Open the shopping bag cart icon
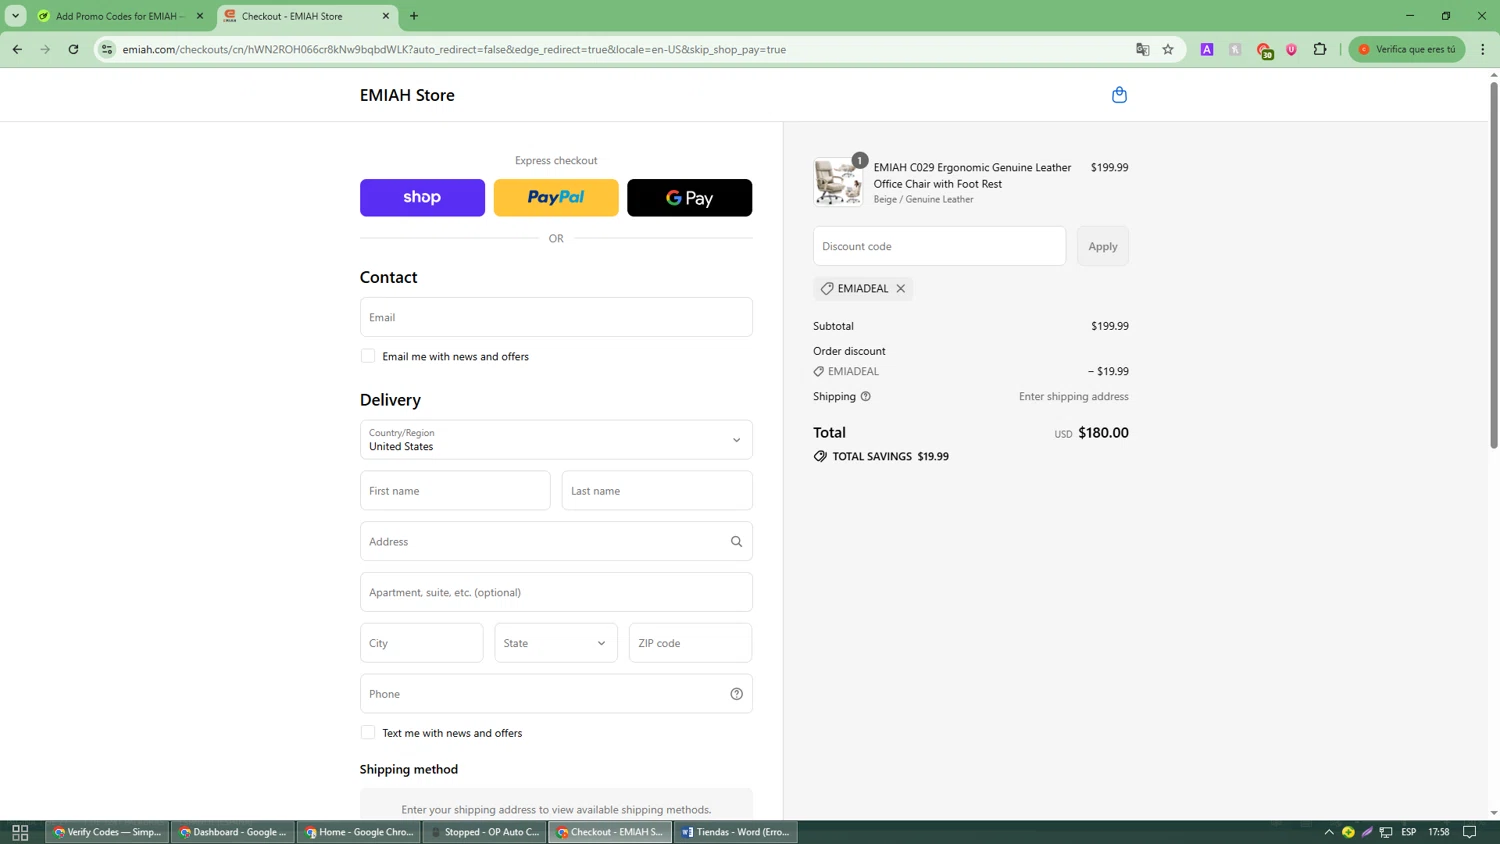 click(x=1119, y=95)
